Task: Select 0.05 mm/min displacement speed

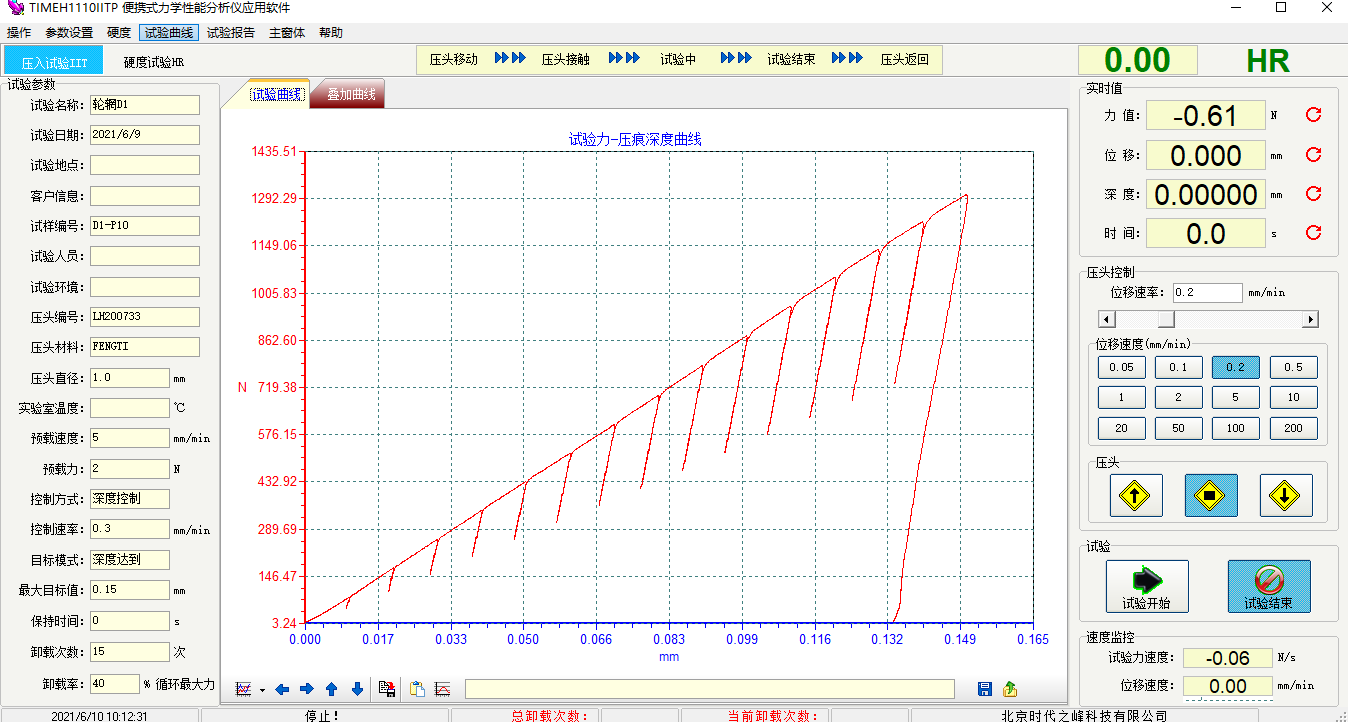Action: pyautogui.click(x=1121, y=367)
